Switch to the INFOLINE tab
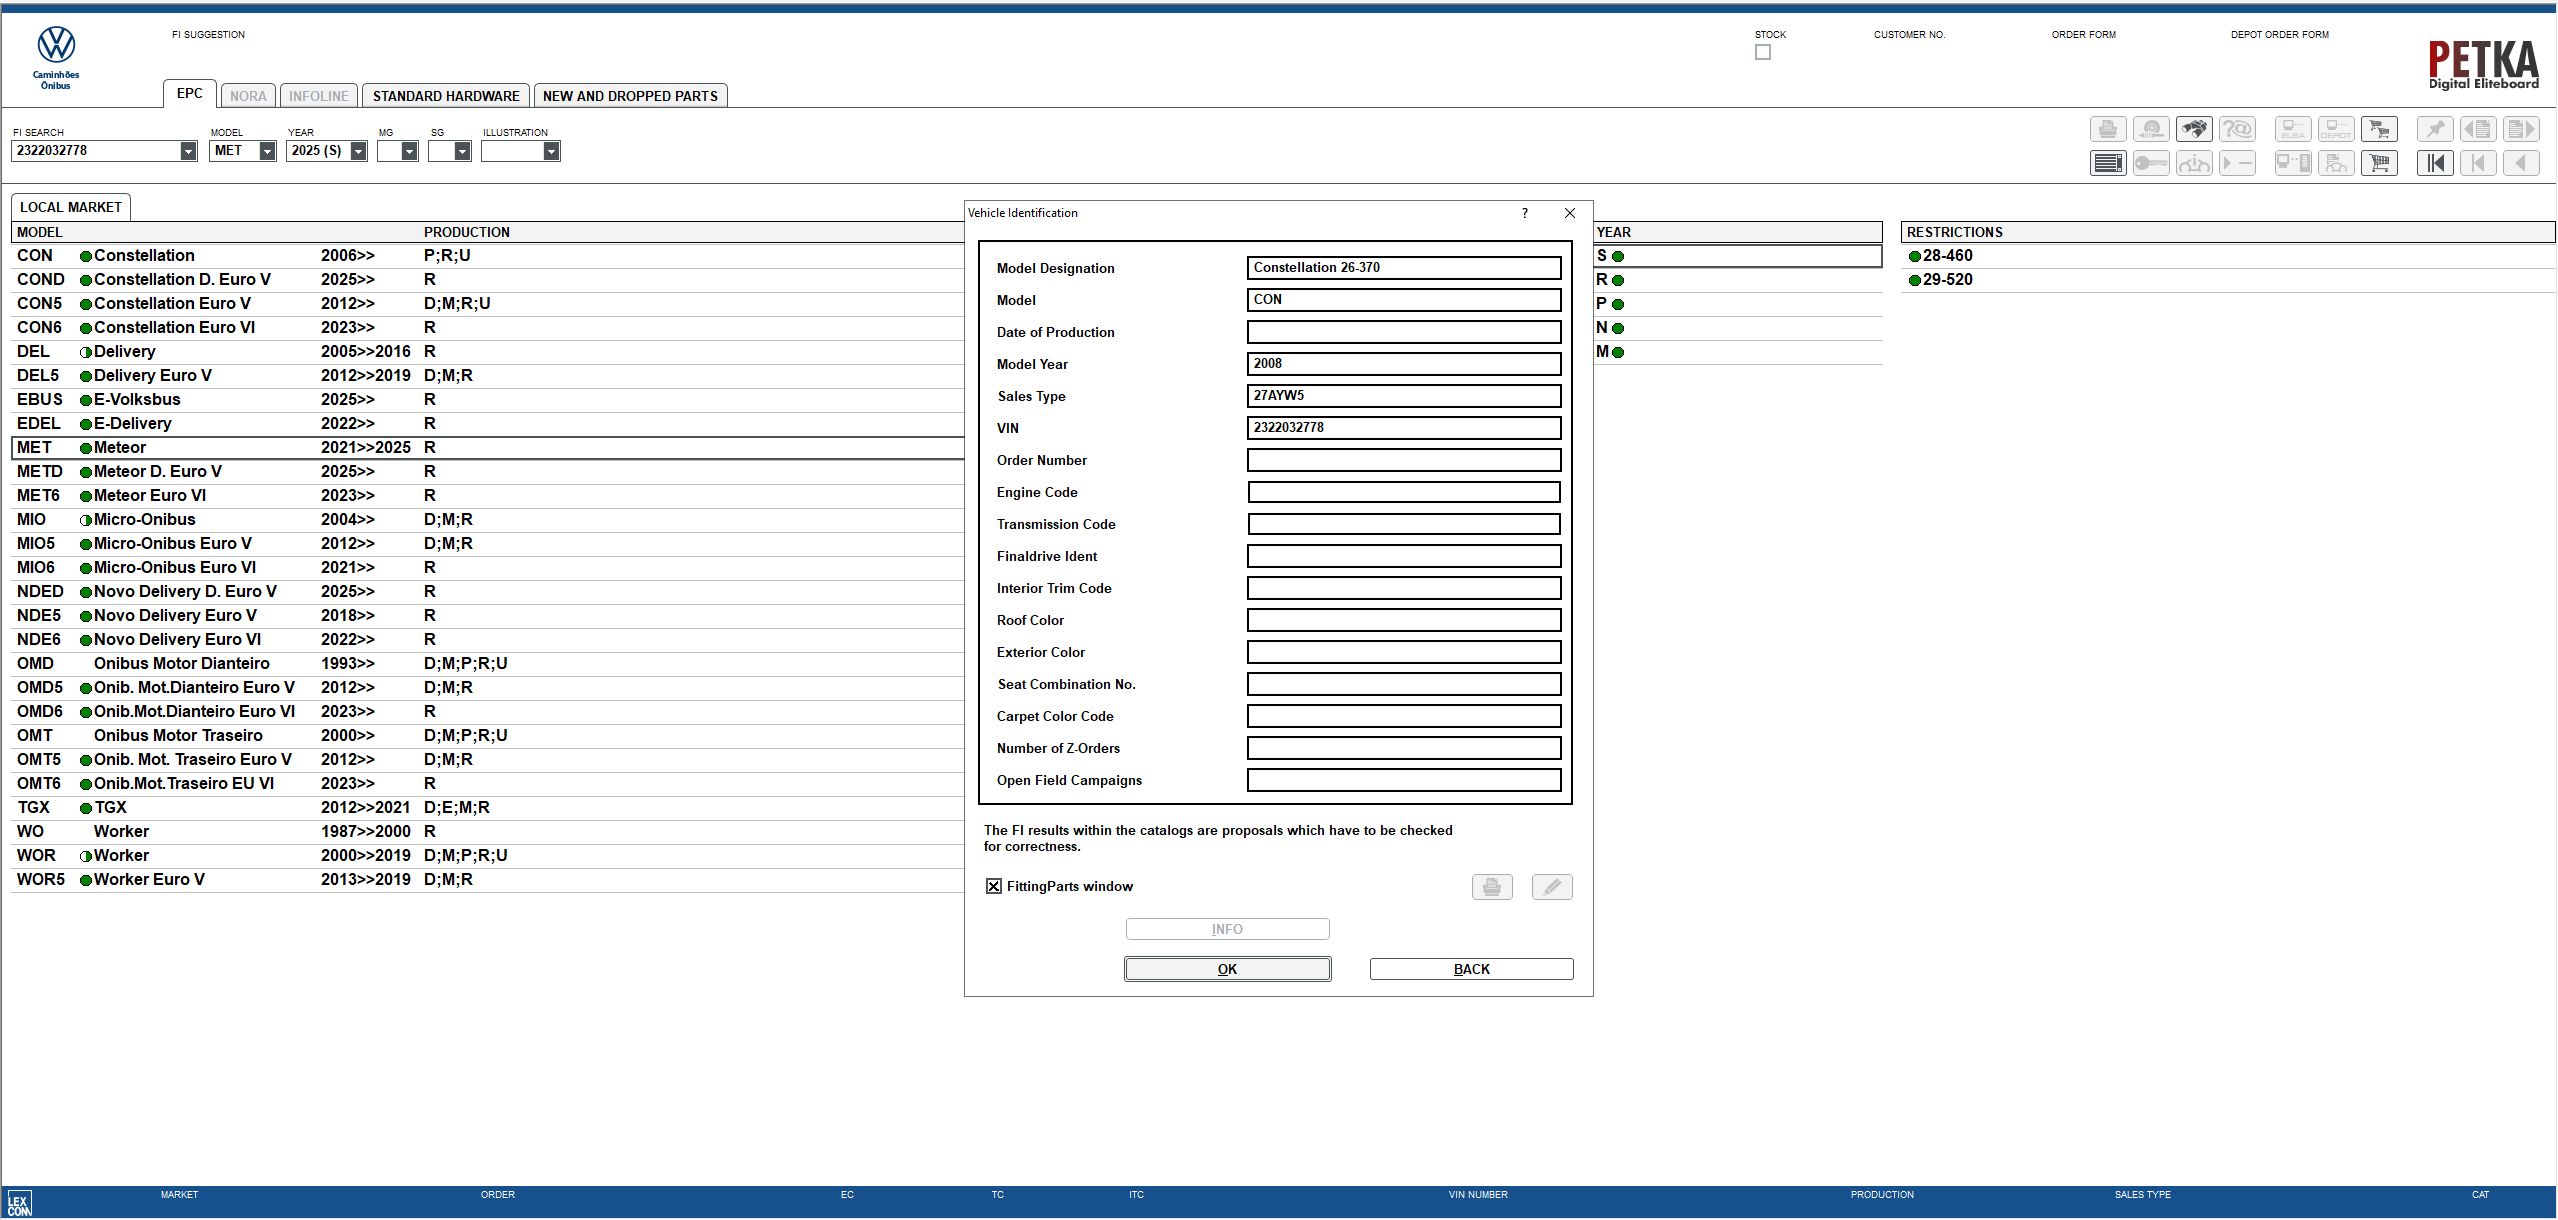 [319, 96]
